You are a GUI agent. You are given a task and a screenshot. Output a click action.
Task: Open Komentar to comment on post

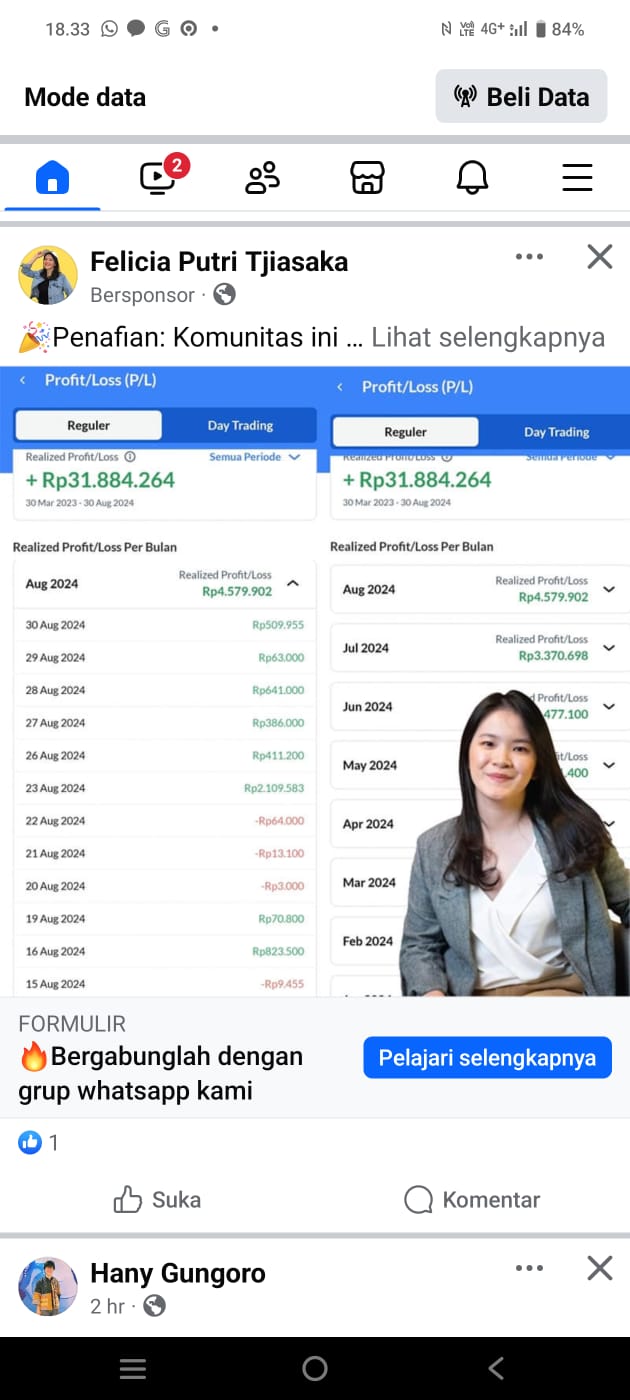(x=472, y=1200)
